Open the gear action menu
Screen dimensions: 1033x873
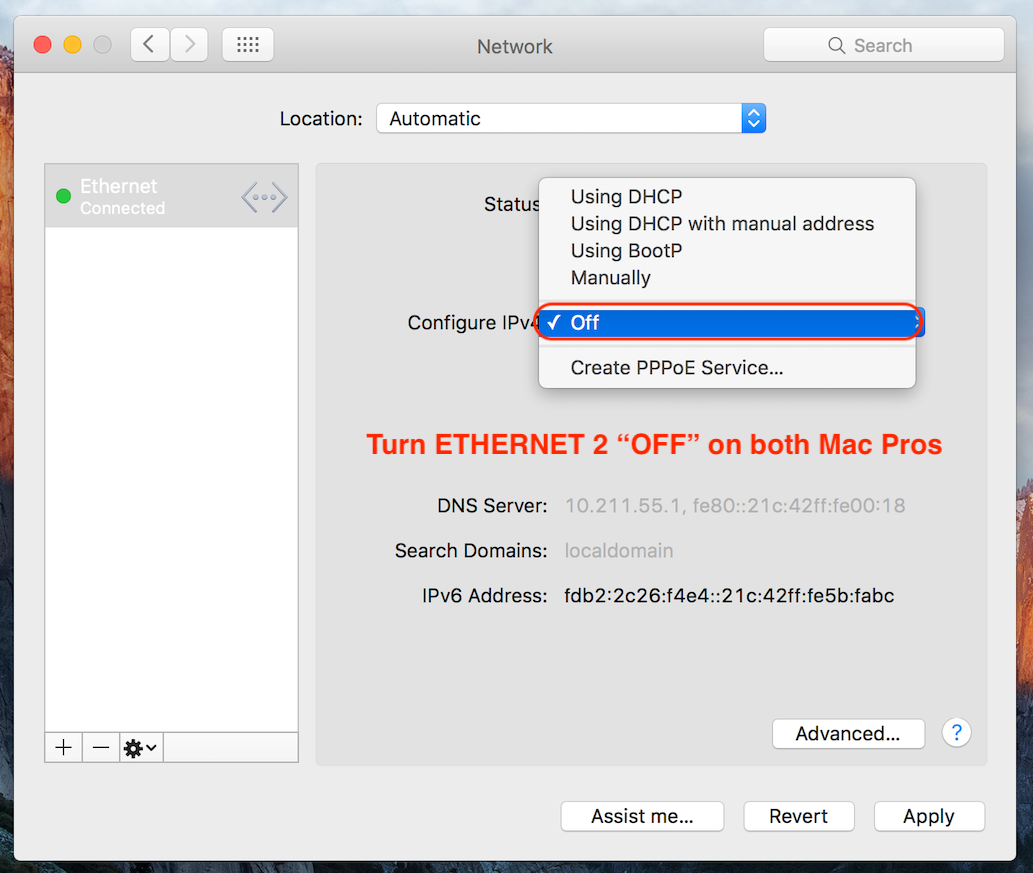141,748
